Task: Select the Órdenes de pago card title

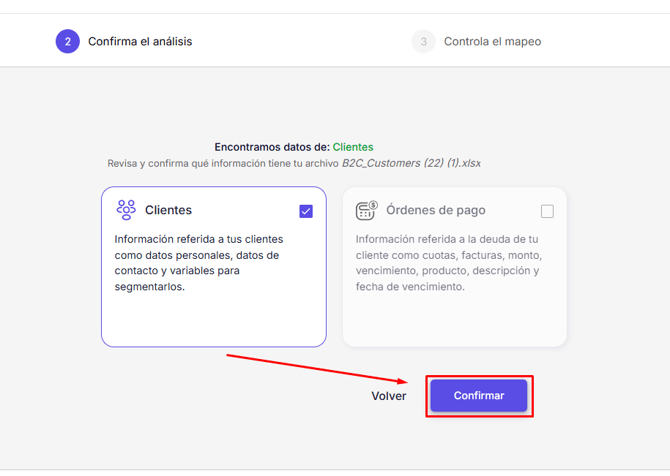Action: pyautogui.click(x=436, y=210)
